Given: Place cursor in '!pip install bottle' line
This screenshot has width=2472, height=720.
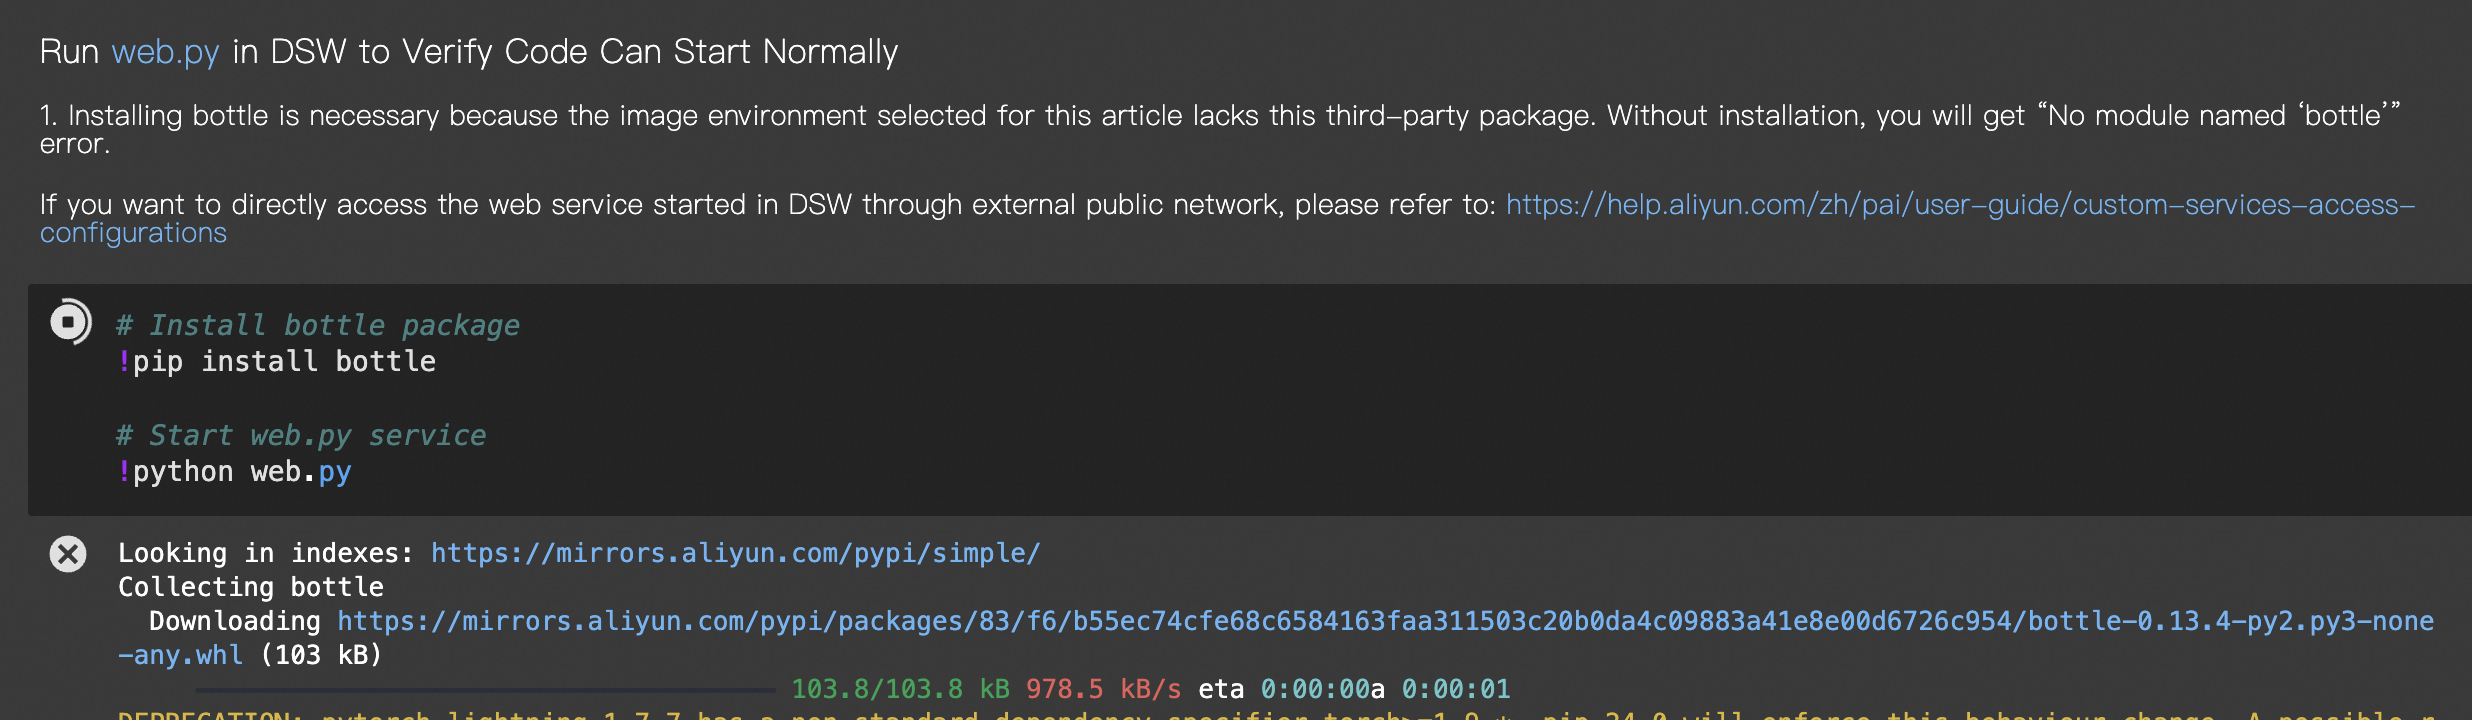Looking at the screenshot, I should click(277, 362).
